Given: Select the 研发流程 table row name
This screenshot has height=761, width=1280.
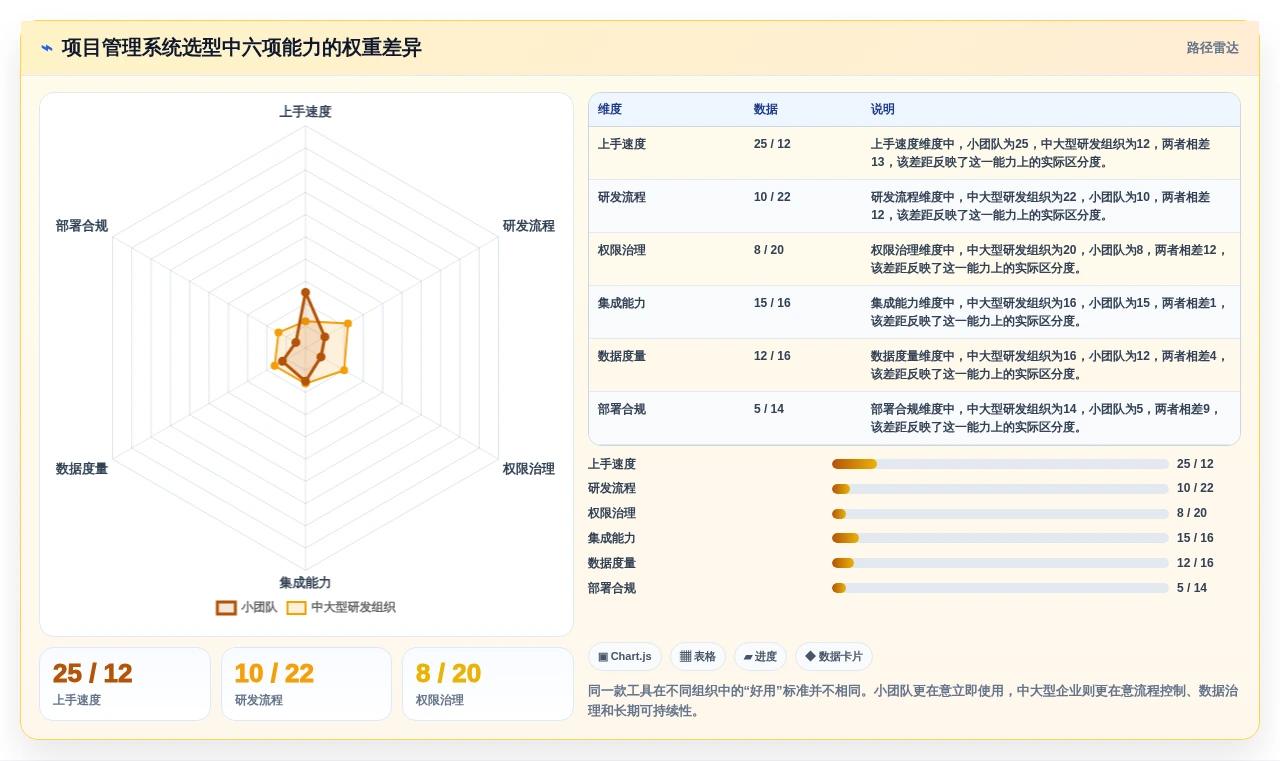Looking at the screenshot, I should 622,197.
